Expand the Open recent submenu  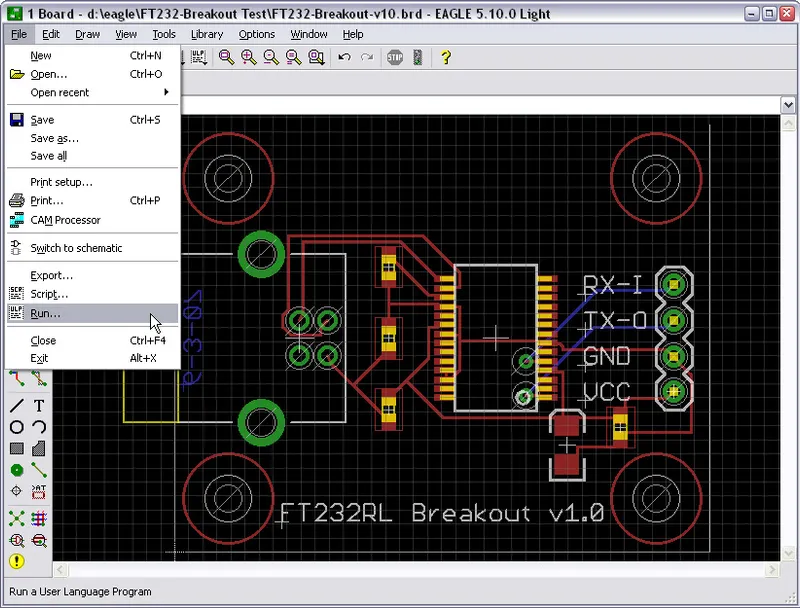pyautogui.click(x=60, y=92)
